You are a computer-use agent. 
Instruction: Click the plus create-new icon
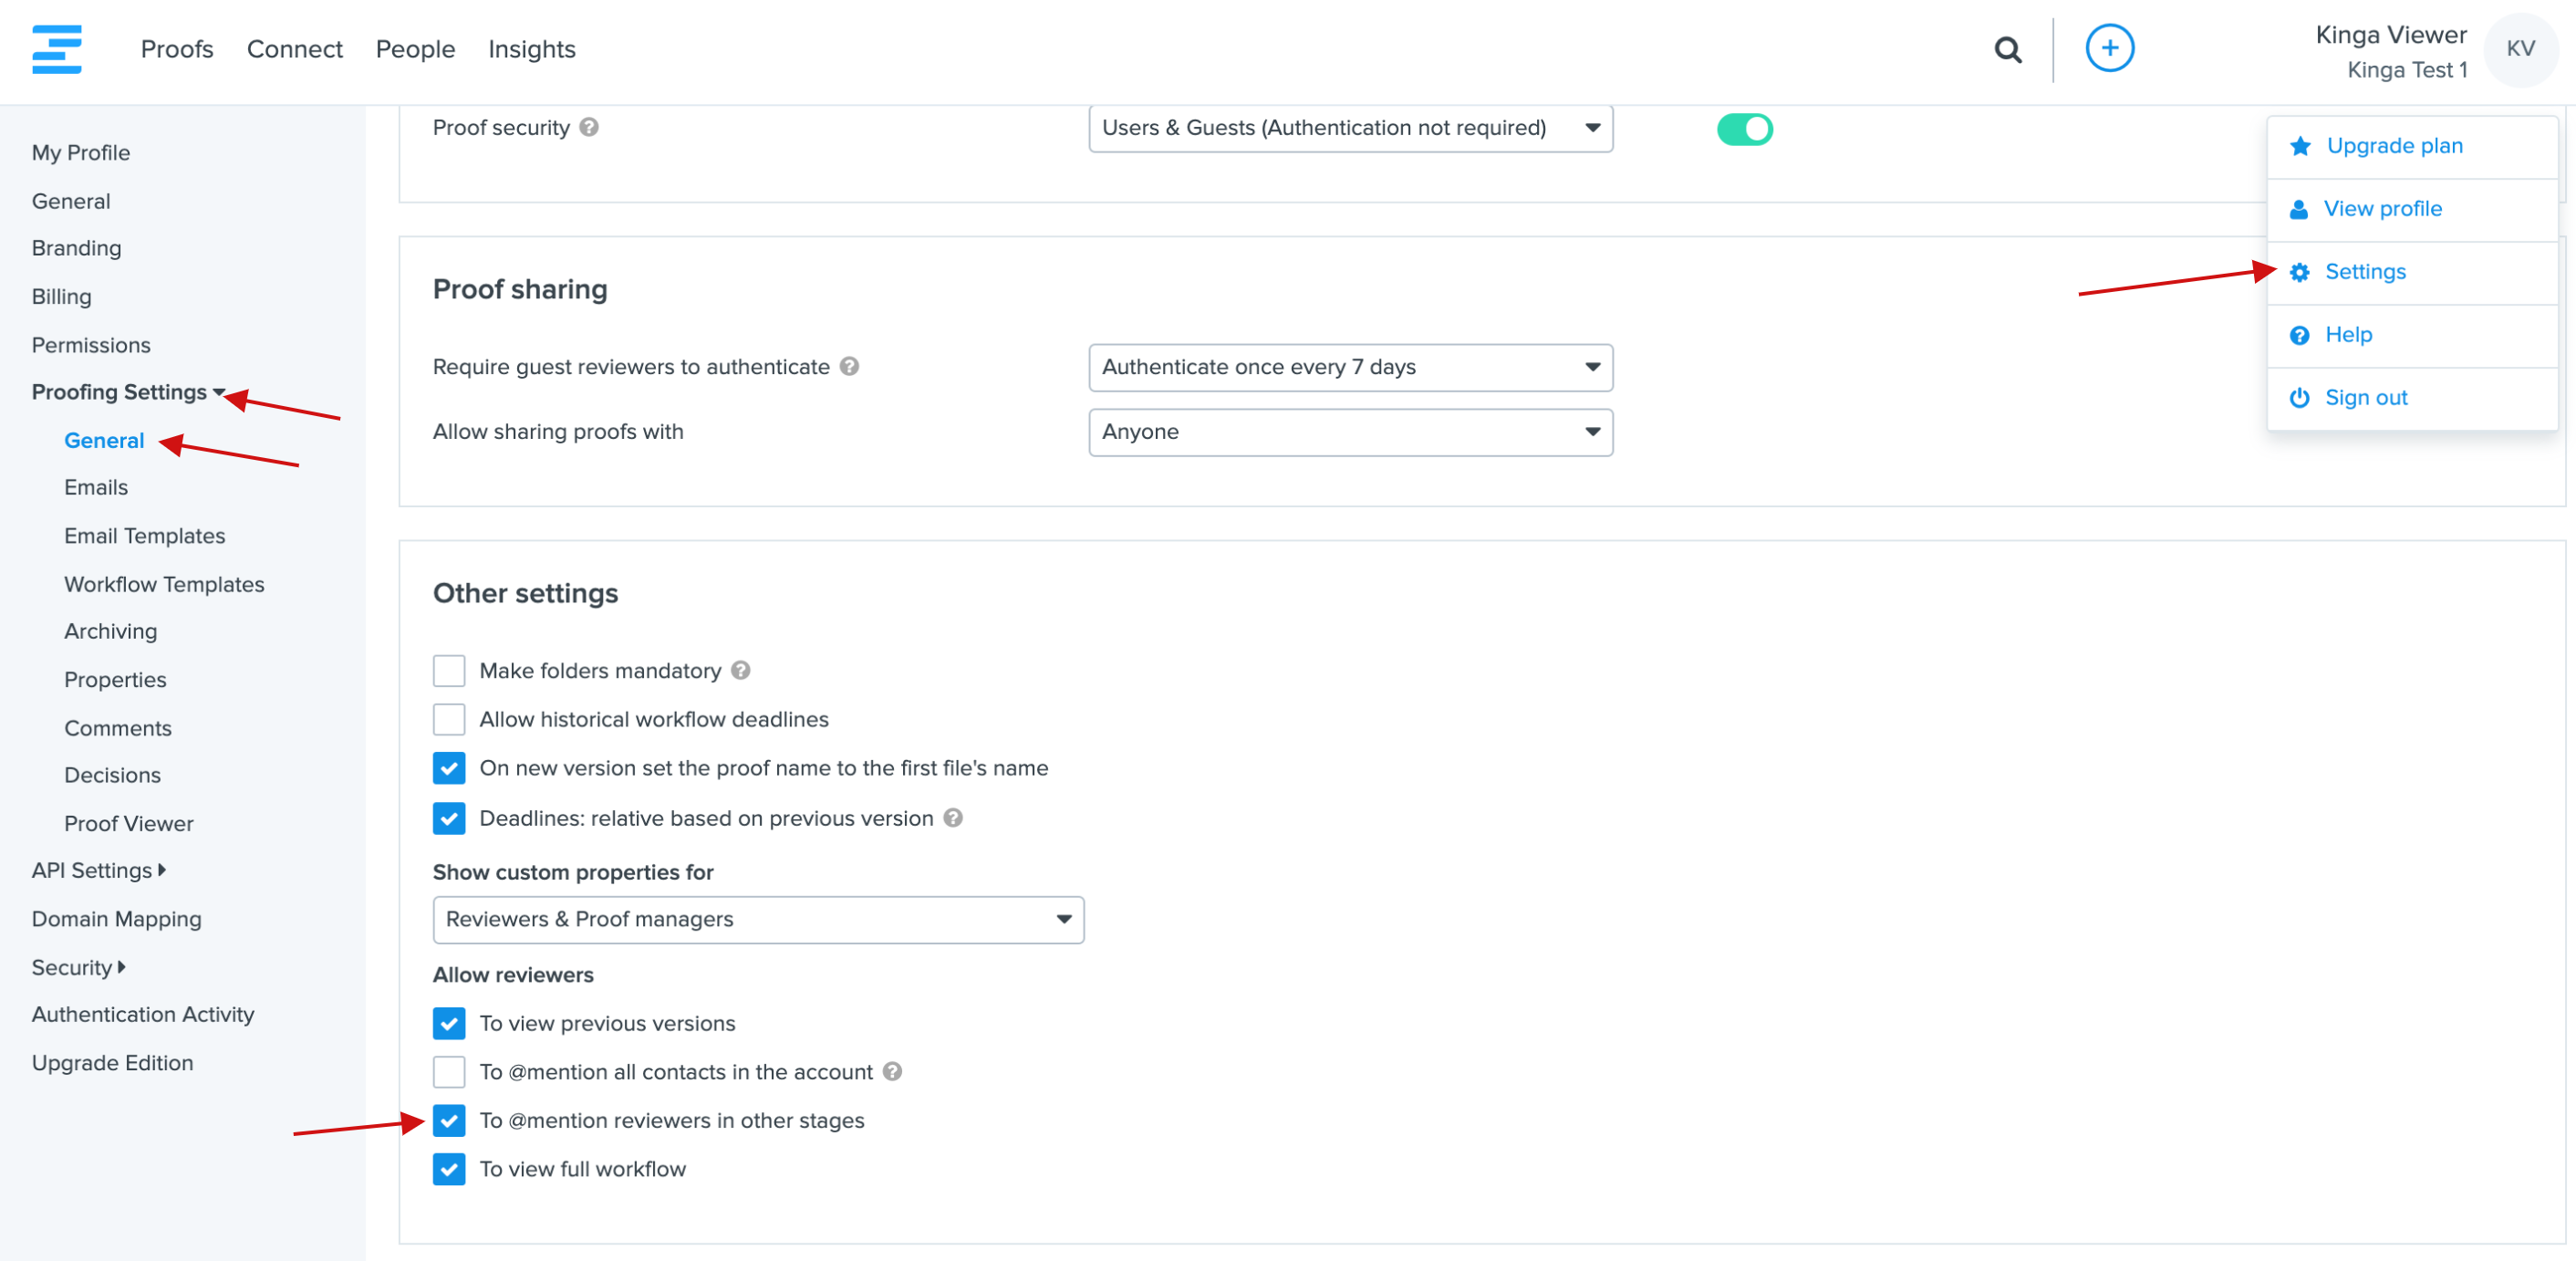pos(2109,48)
